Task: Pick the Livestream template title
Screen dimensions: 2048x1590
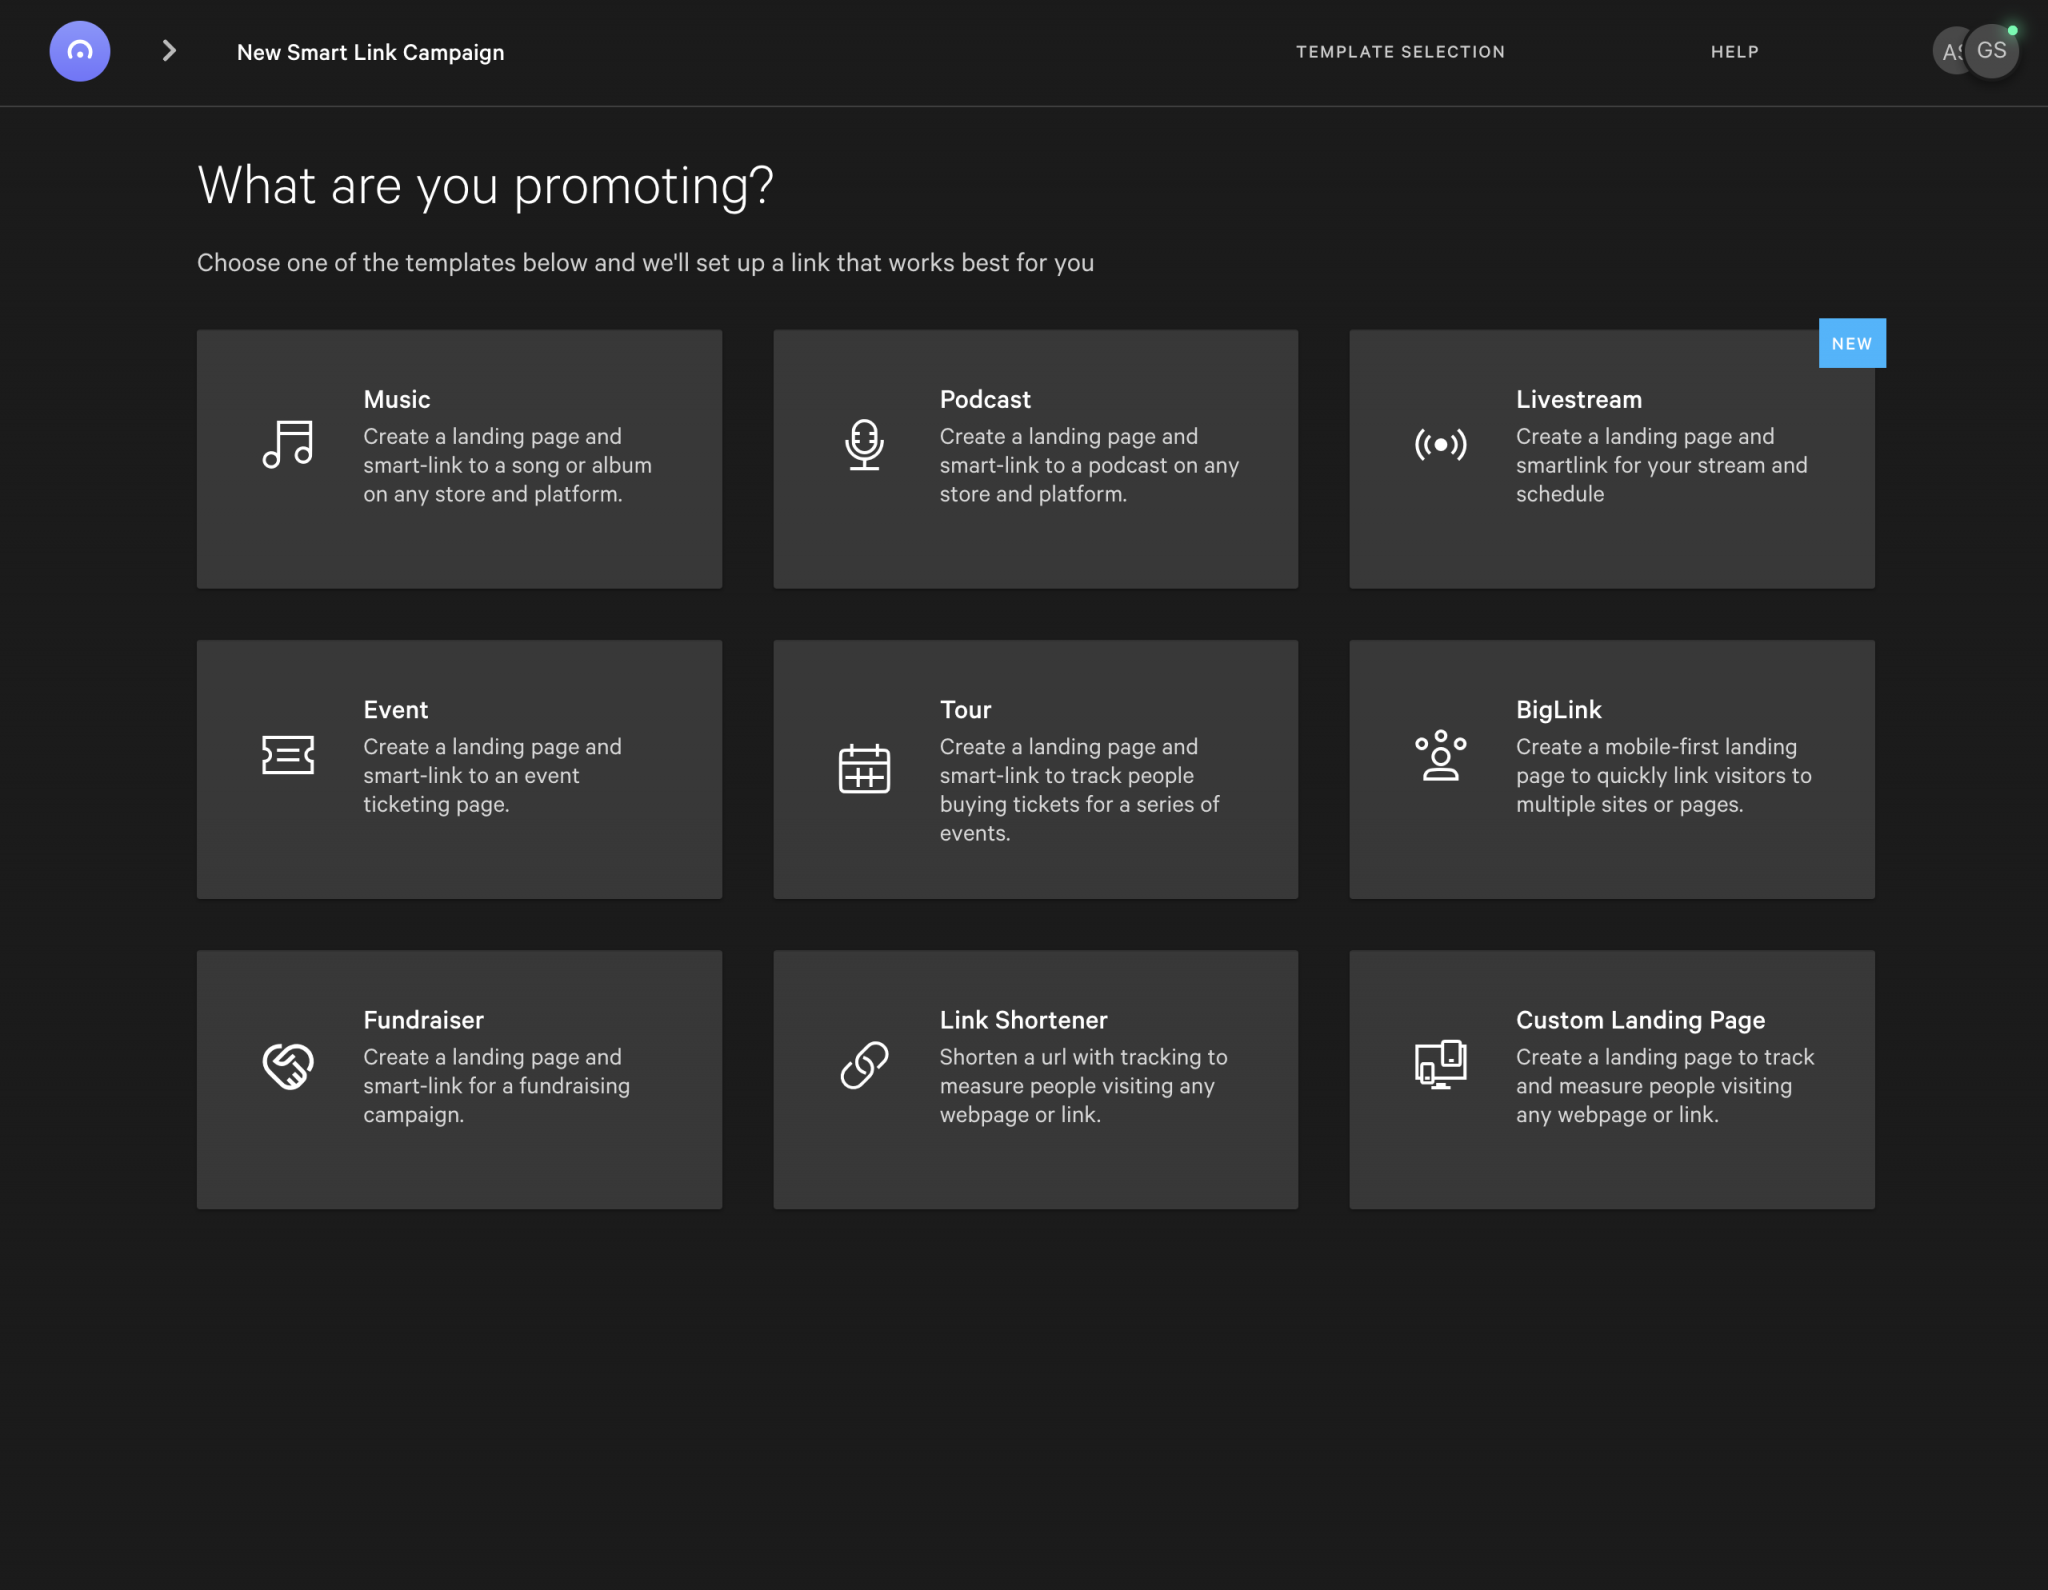Action: tap(1578, 399)
